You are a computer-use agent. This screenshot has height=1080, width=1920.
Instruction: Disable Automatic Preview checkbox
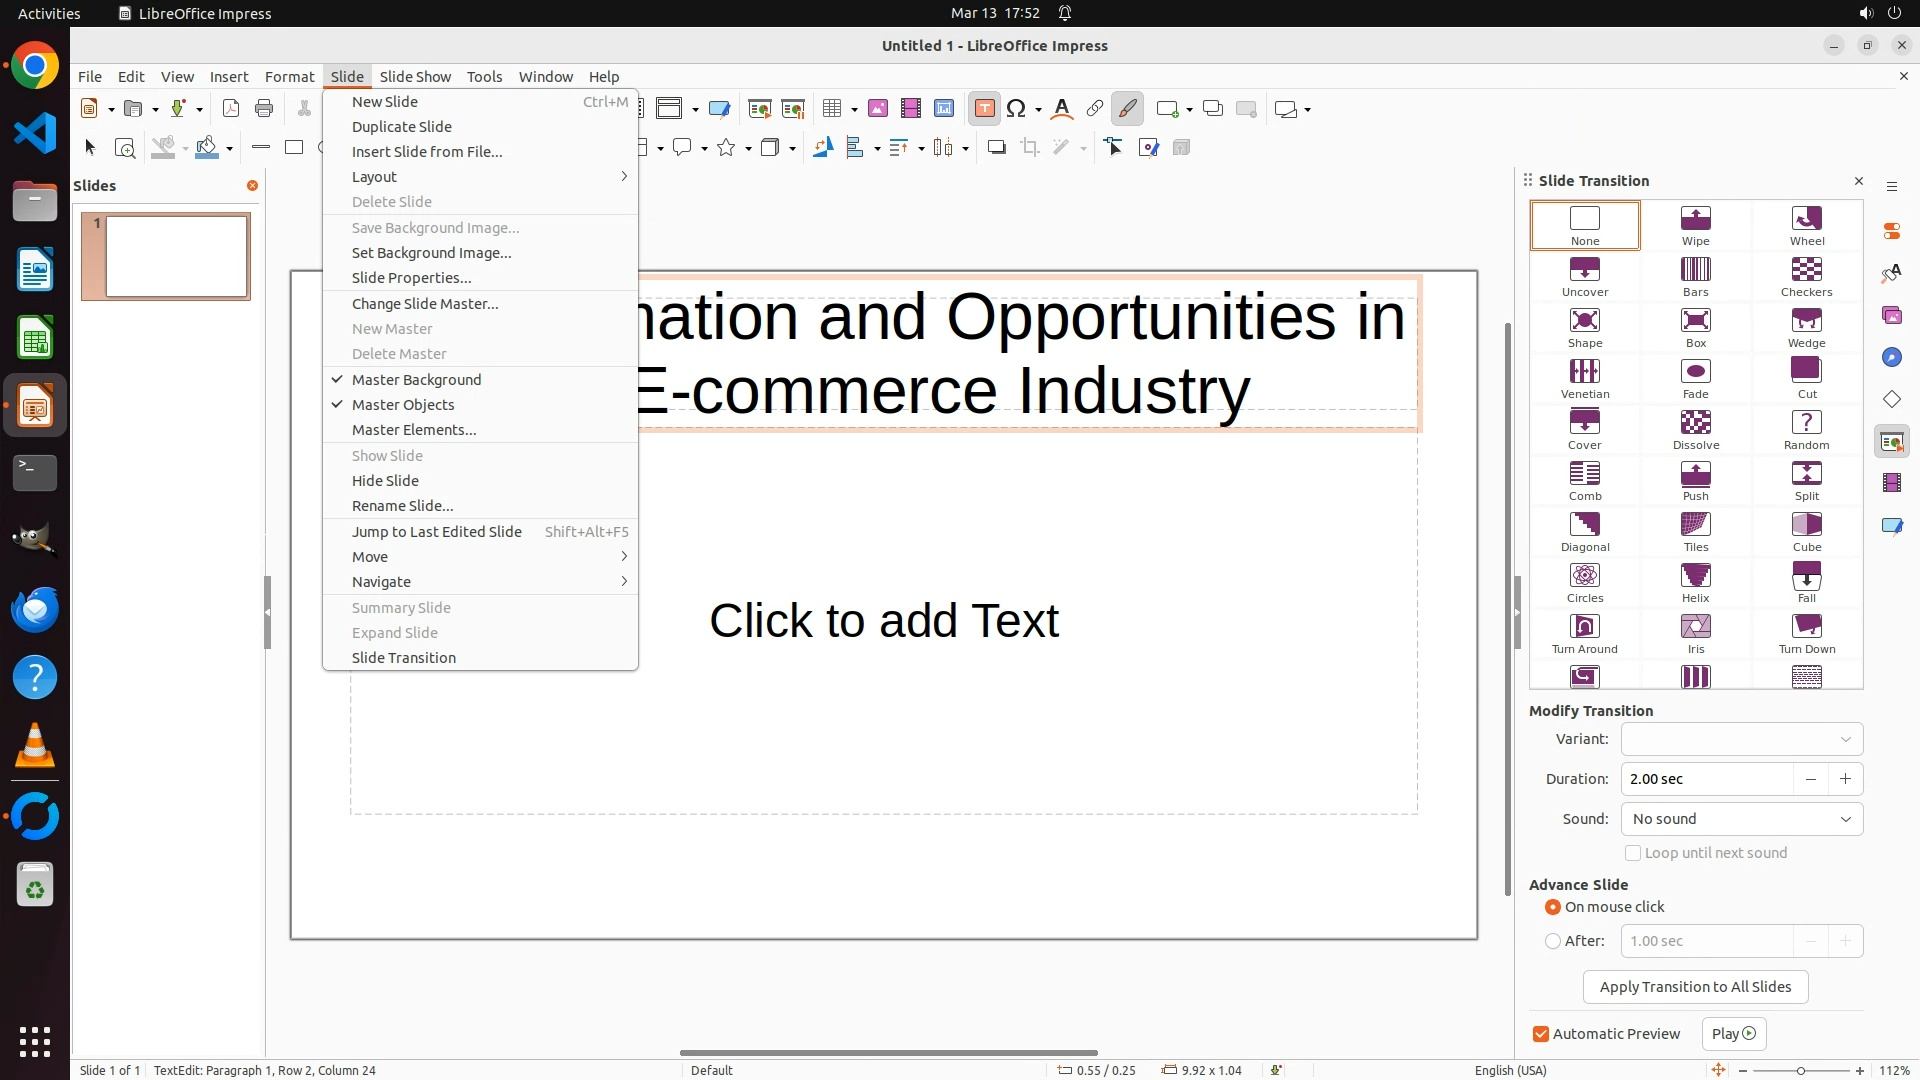point(1541,1034)
